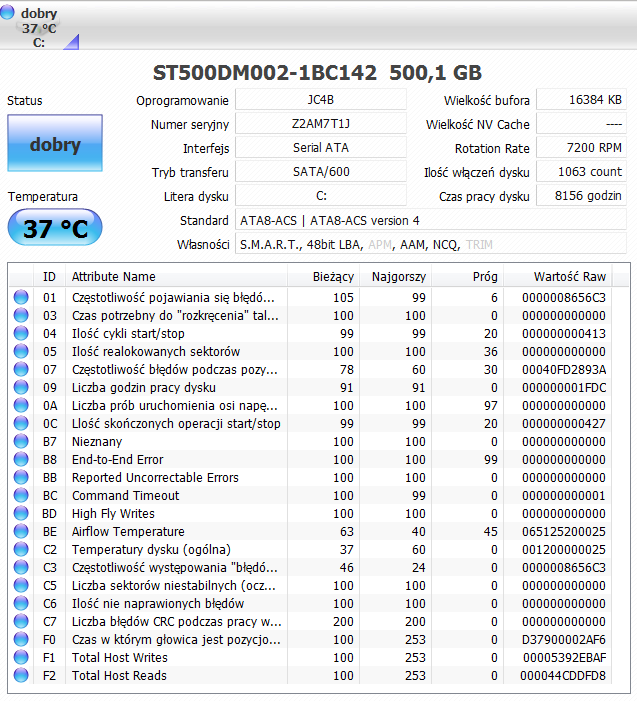This screenshot has height=701, width=637.
Task: Click the status circle for High Fly Writes
Action: [x=21, y=513]
